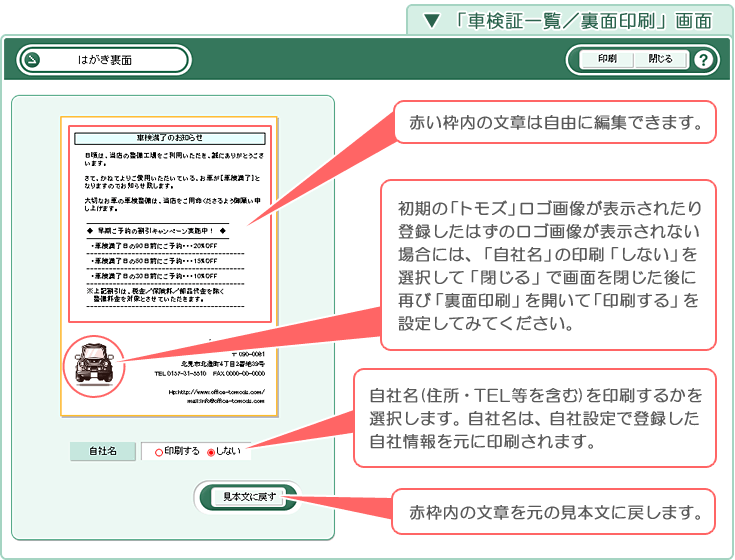
Task: Click the 自社名 label
Action: pyautogui.click(x=103, y=451)
